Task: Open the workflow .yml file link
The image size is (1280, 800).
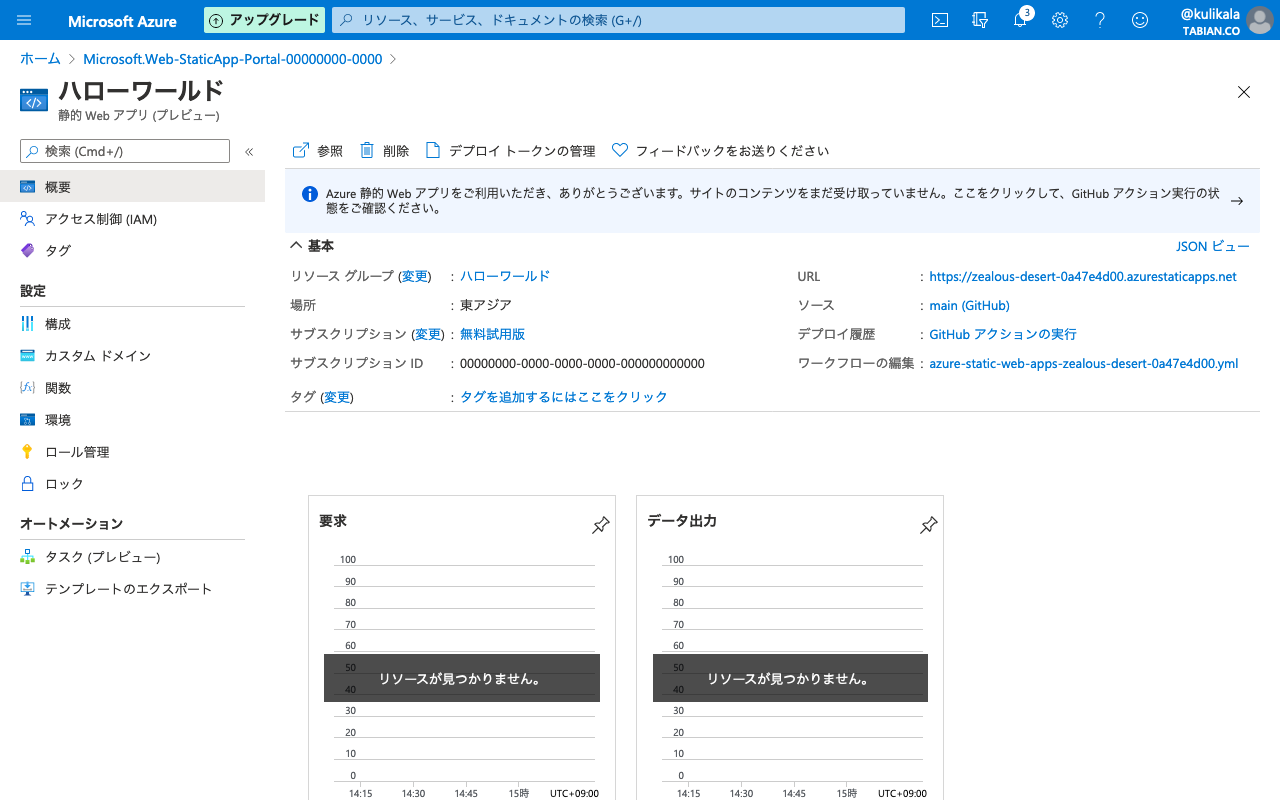Action: point(1084,364)
